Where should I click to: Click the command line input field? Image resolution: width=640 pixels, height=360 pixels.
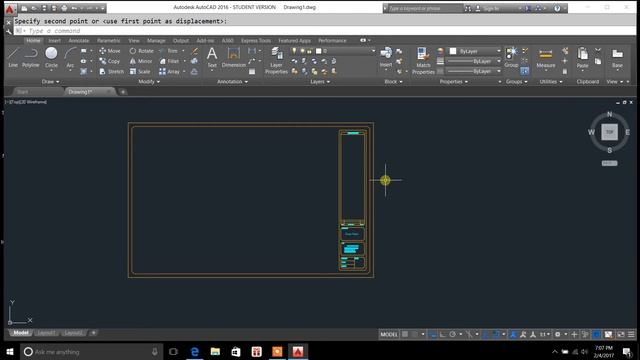point(325,31)
